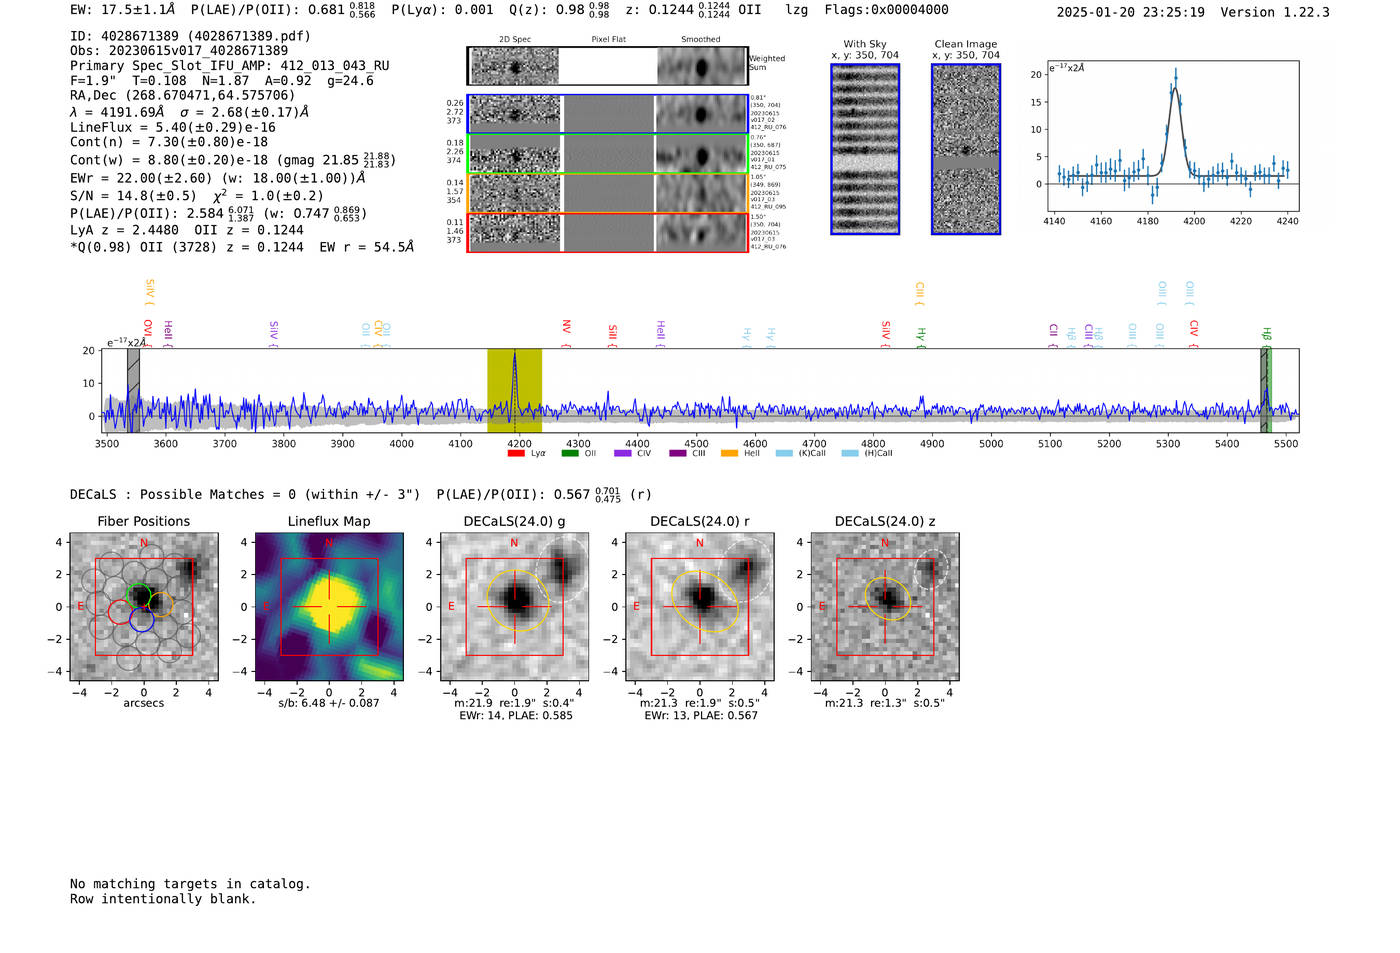Click the Weighted Sum label
Screen dimensions: 1400x953
coord(767,63)
